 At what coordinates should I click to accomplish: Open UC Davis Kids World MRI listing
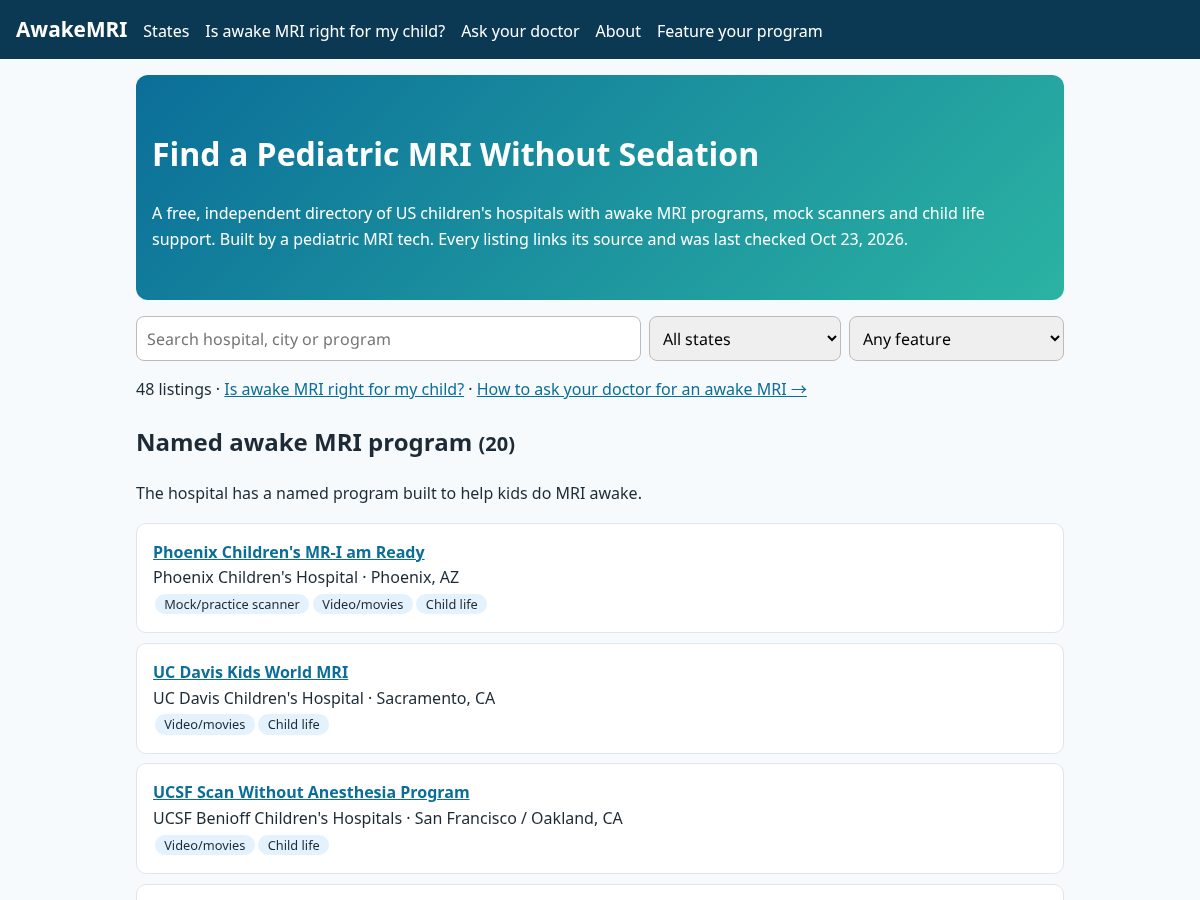pos(251,672)
